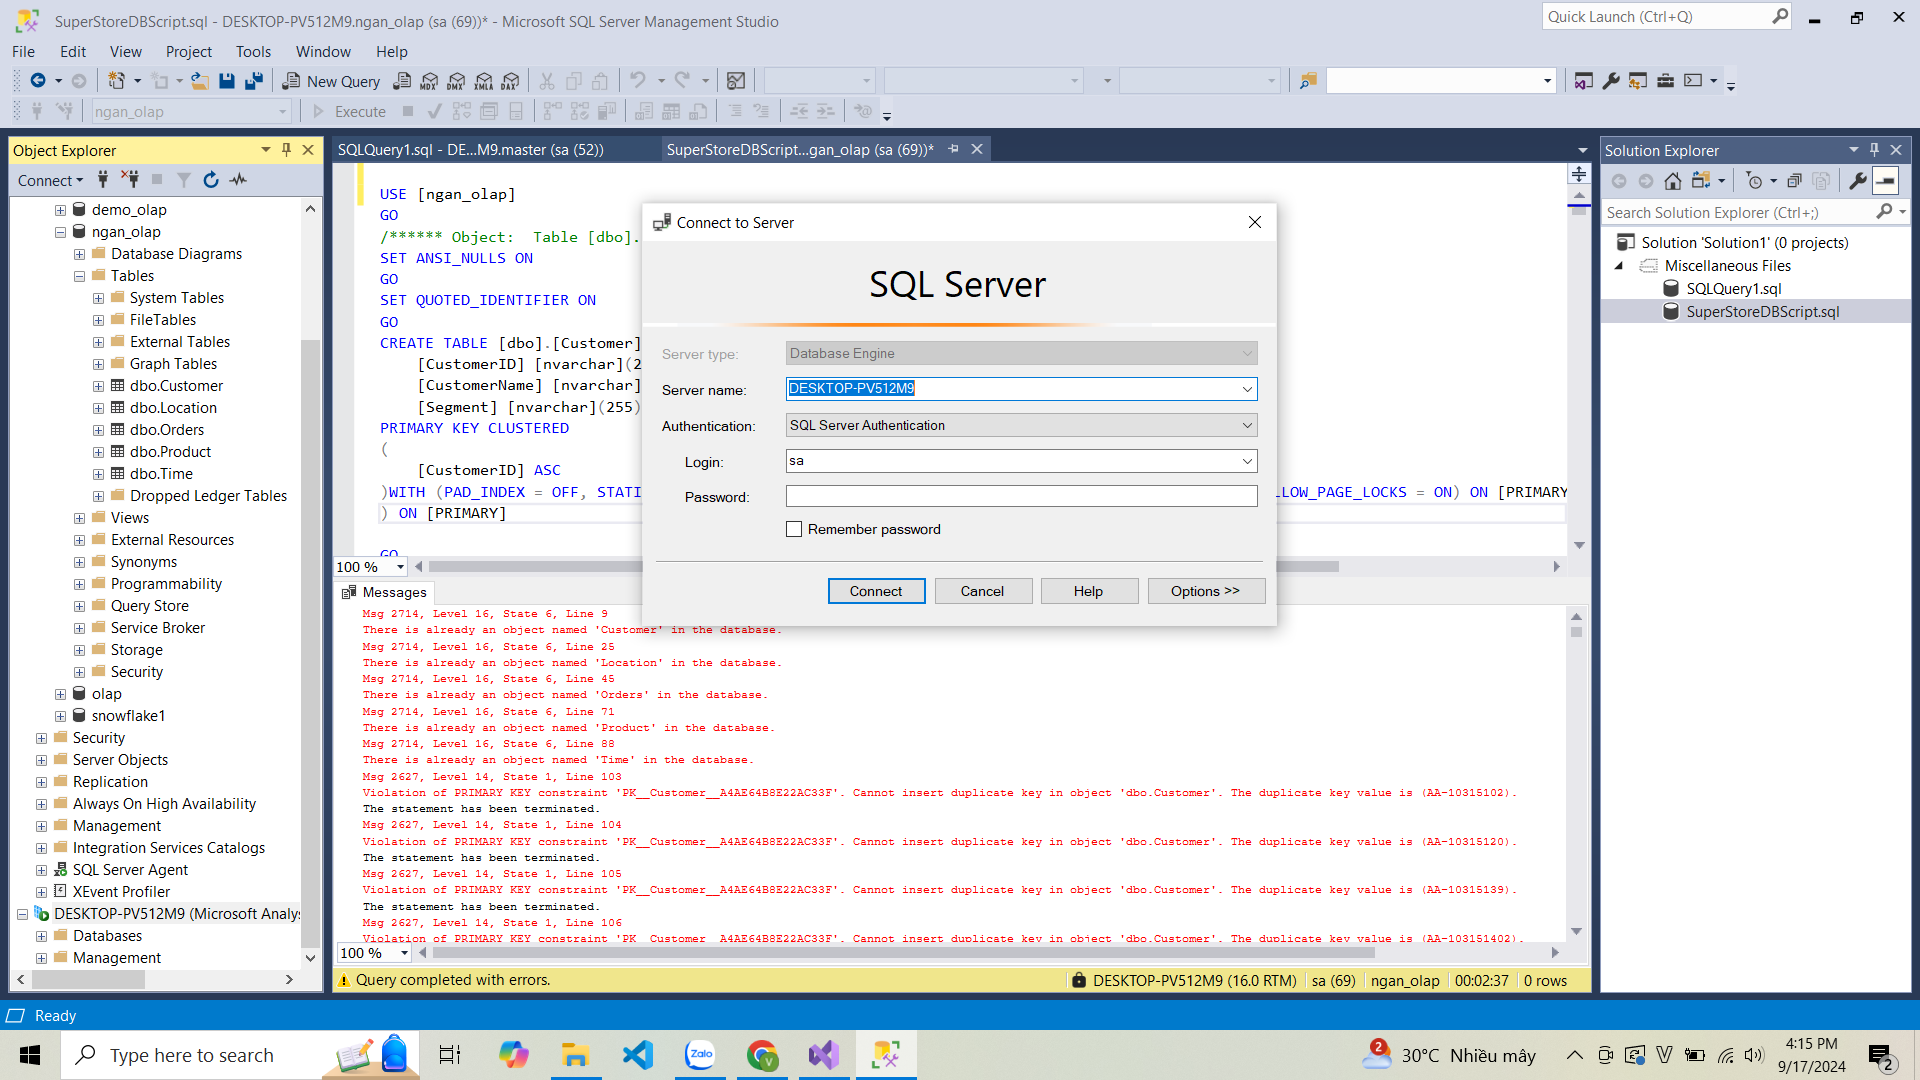Open Analysis Services XMLA Query icon
The image size is (1920, 1080).
pos(484,81)
